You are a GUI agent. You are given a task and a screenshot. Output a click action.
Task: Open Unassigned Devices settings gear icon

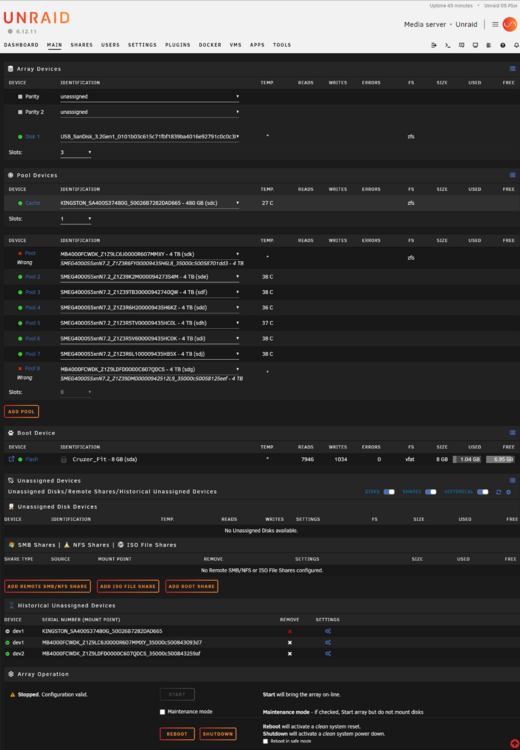point(509,492)
